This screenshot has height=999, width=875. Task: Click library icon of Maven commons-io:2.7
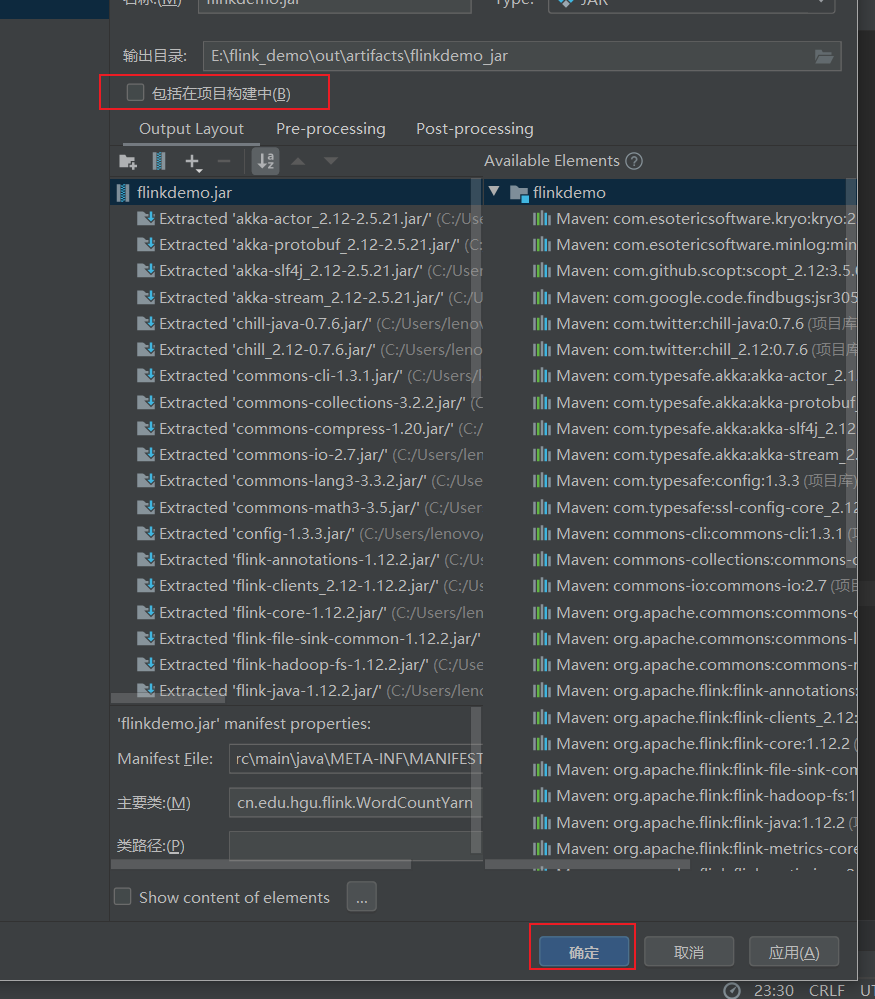(x=542, y=586)
